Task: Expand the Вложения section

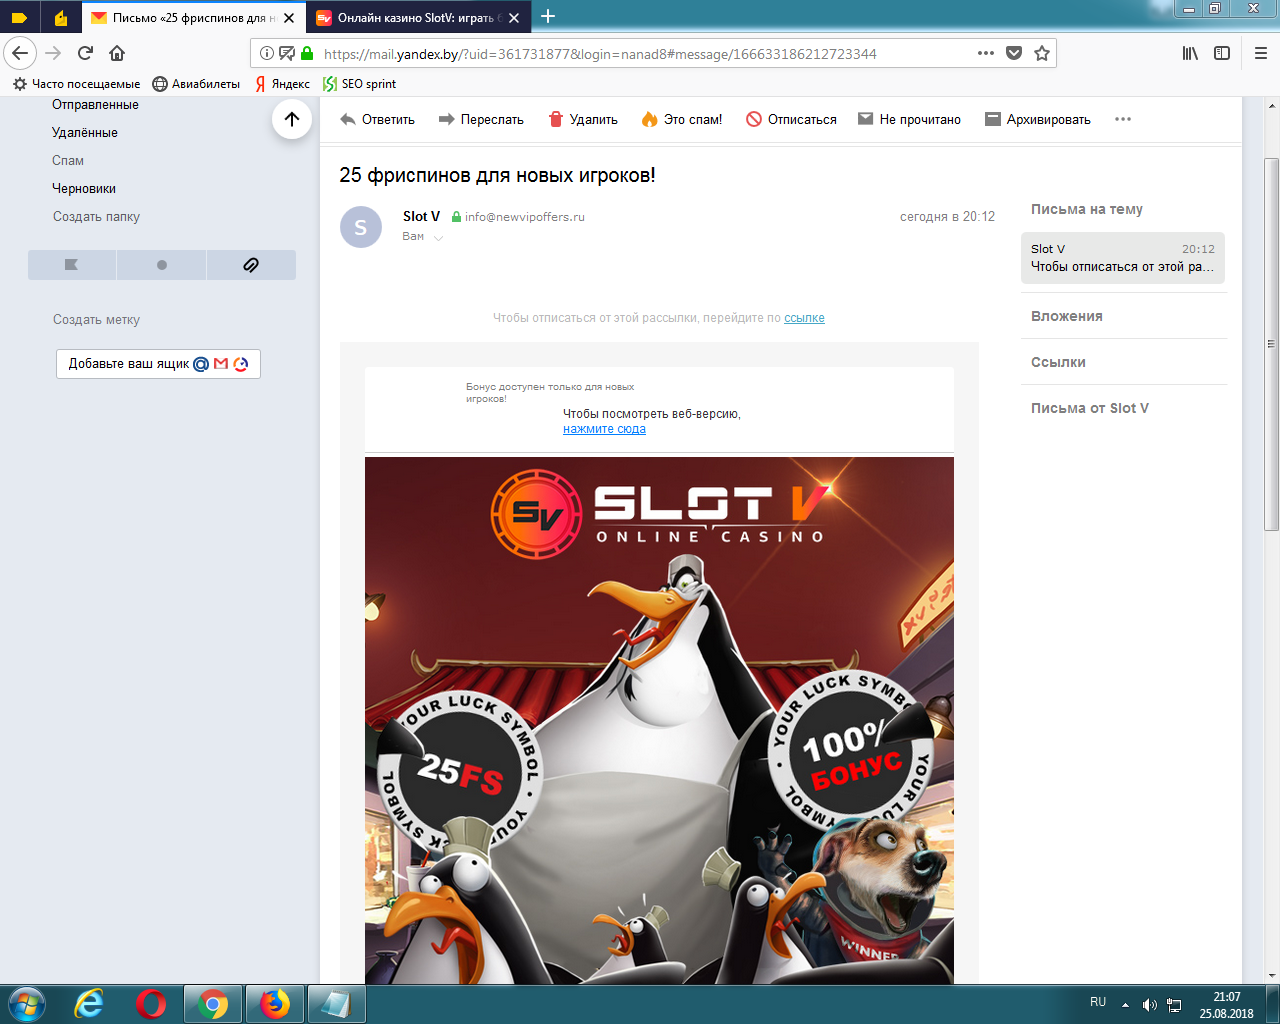Action: pyautogui.click(x=1067, y=316)
